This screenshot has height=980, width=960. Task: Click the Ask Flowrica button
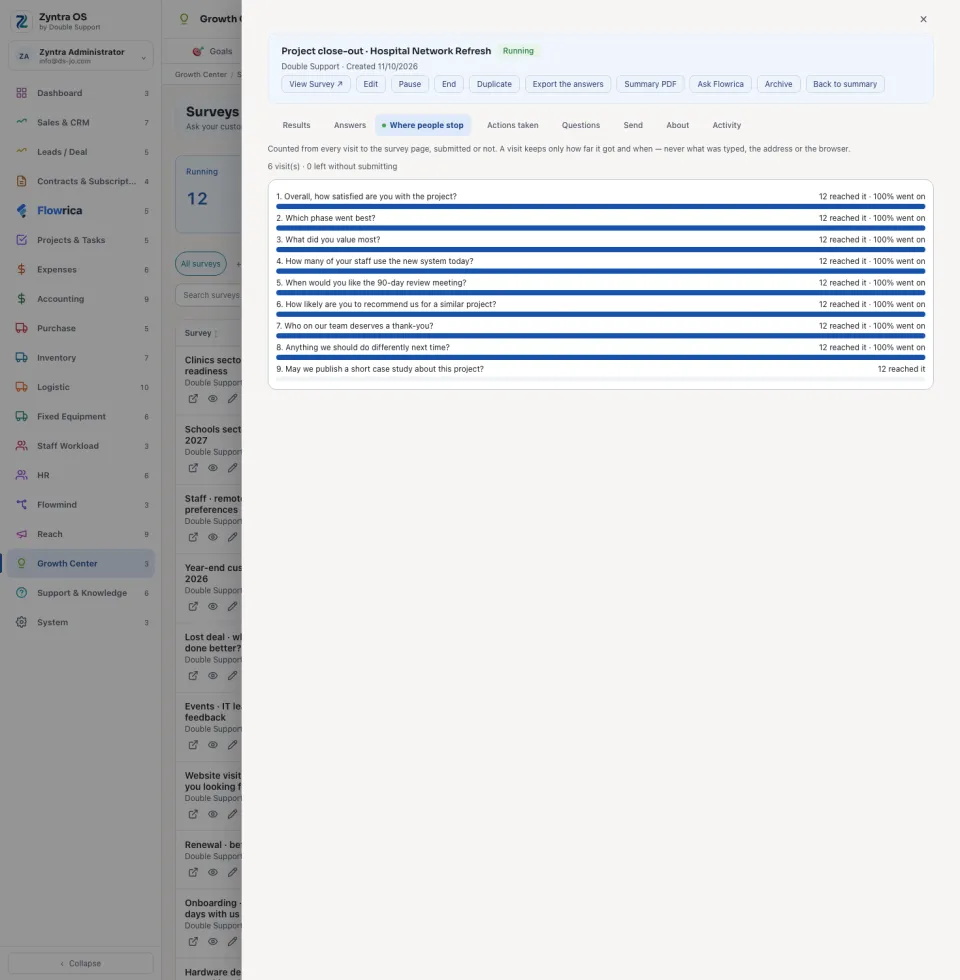click(721, 84)
